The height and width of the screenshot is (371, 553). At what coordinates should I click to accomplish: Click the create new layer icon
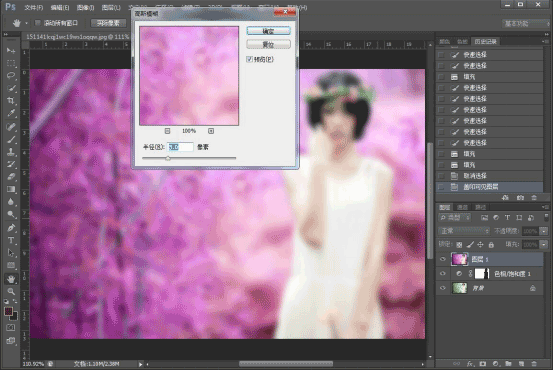[x=521, y=364]
